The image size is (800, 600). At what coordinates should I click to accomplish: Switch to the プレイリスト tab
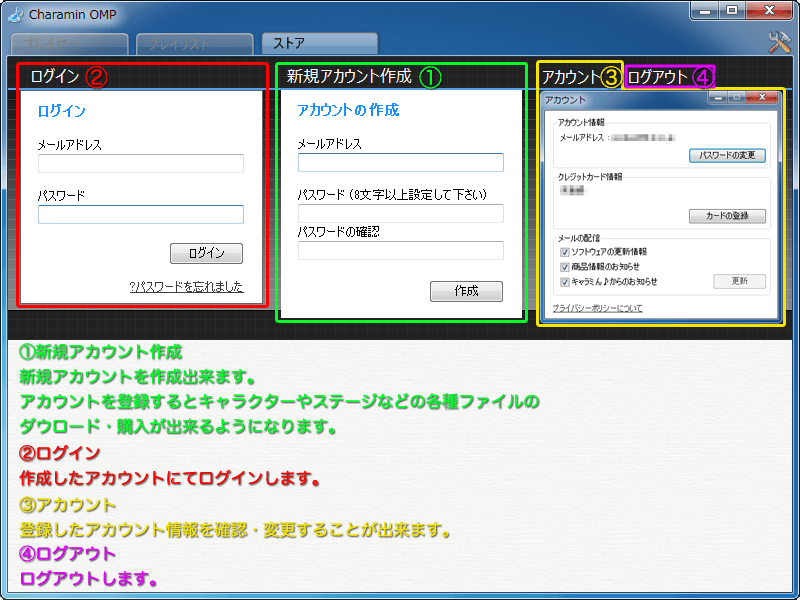point(194,44)
